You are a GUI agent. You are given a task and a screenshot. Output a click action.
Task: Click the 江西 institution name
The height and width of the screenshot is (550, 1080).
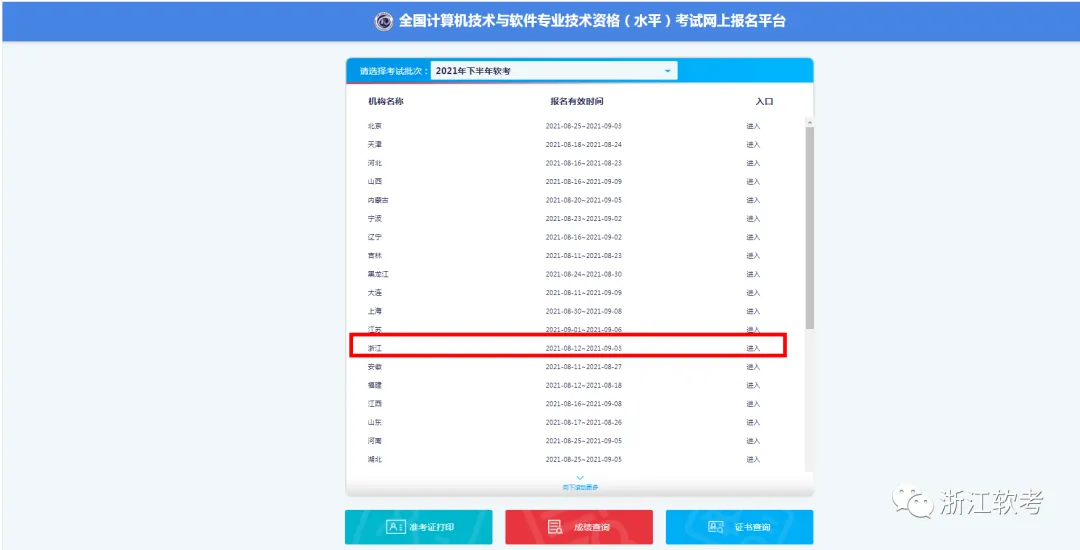tap(375, 404)
